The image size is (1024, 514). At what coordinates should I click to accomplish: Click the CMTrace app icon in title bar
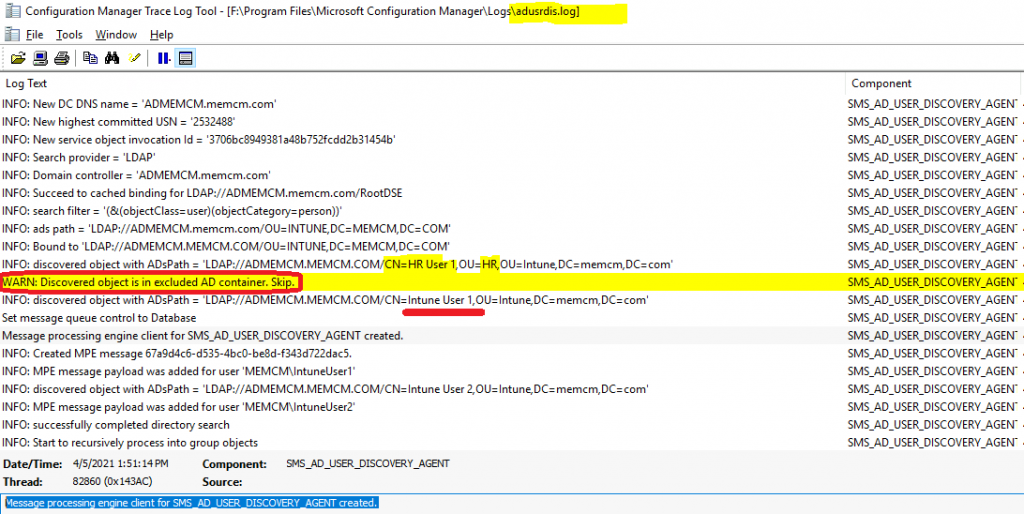click(x=11, y=11)
